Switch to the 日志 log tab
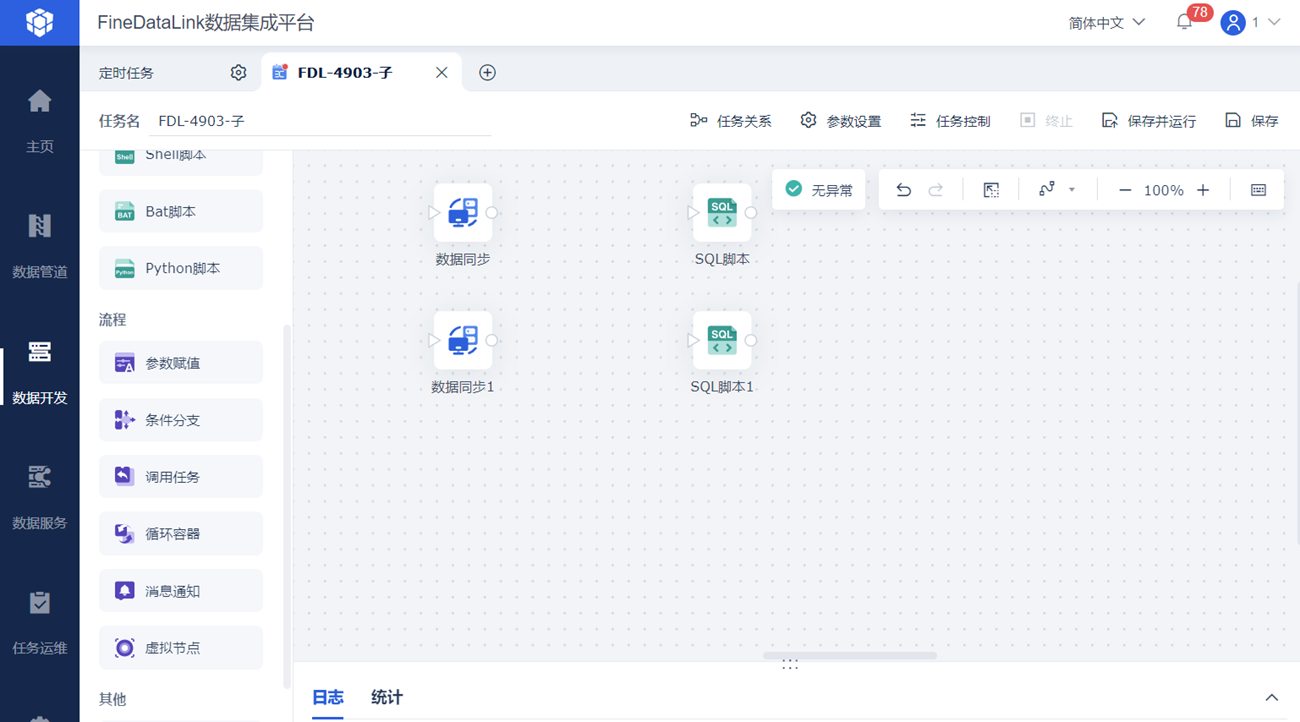The image size is (1300, 722). click(x=328, y=697)
